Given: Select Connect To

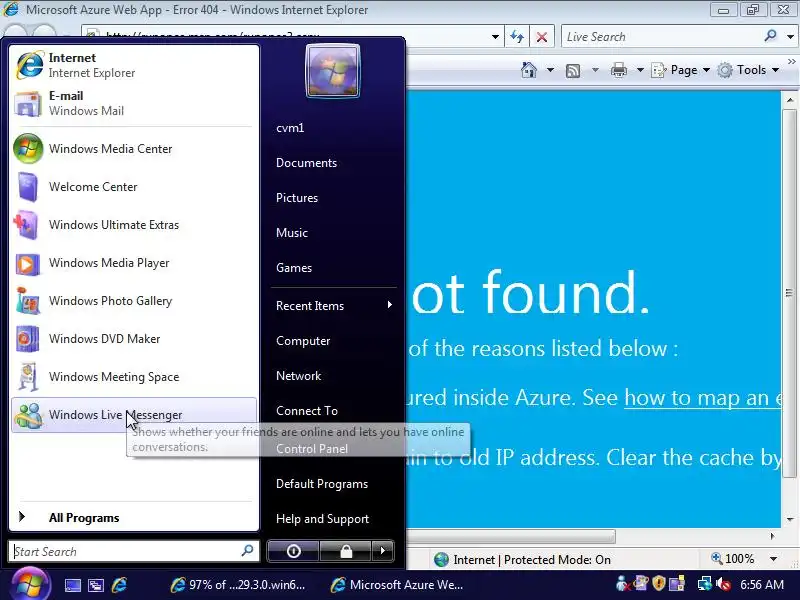Looking at the screenshot, I should click(307, 411).
